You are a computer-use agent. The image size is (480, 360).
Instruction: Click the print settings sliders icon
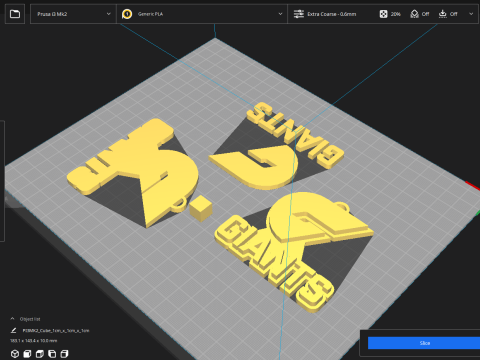tap(299, 14)
